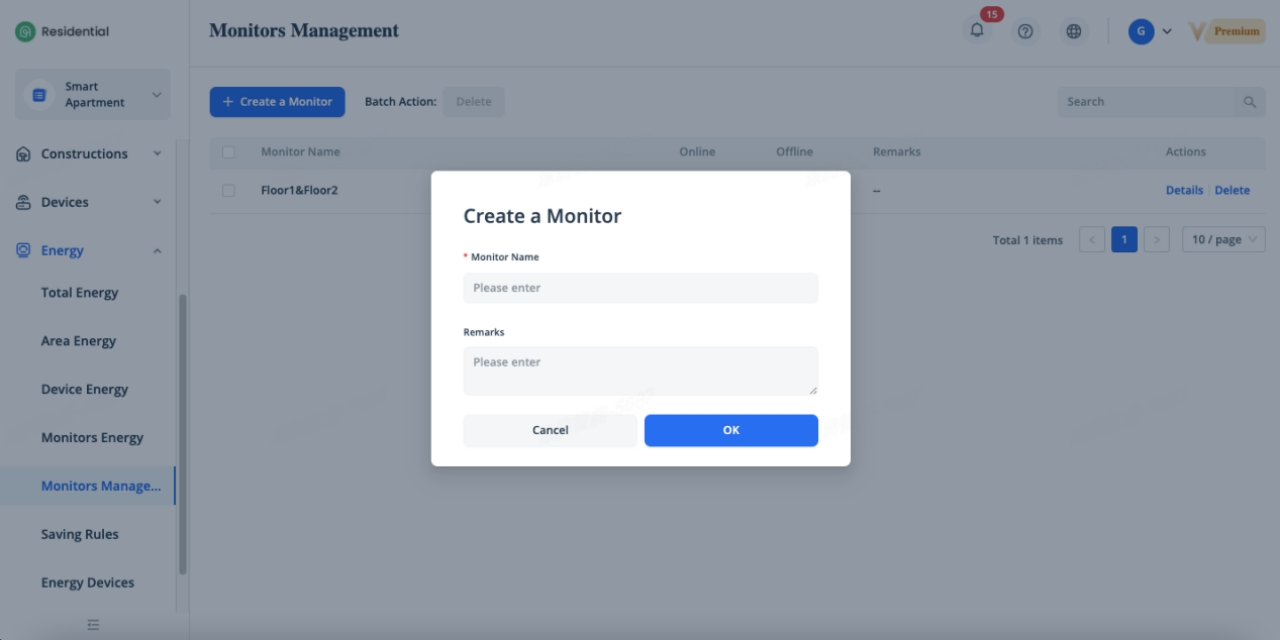
Task: Open Saving Rules in sidebar
Action: [80, 534]
